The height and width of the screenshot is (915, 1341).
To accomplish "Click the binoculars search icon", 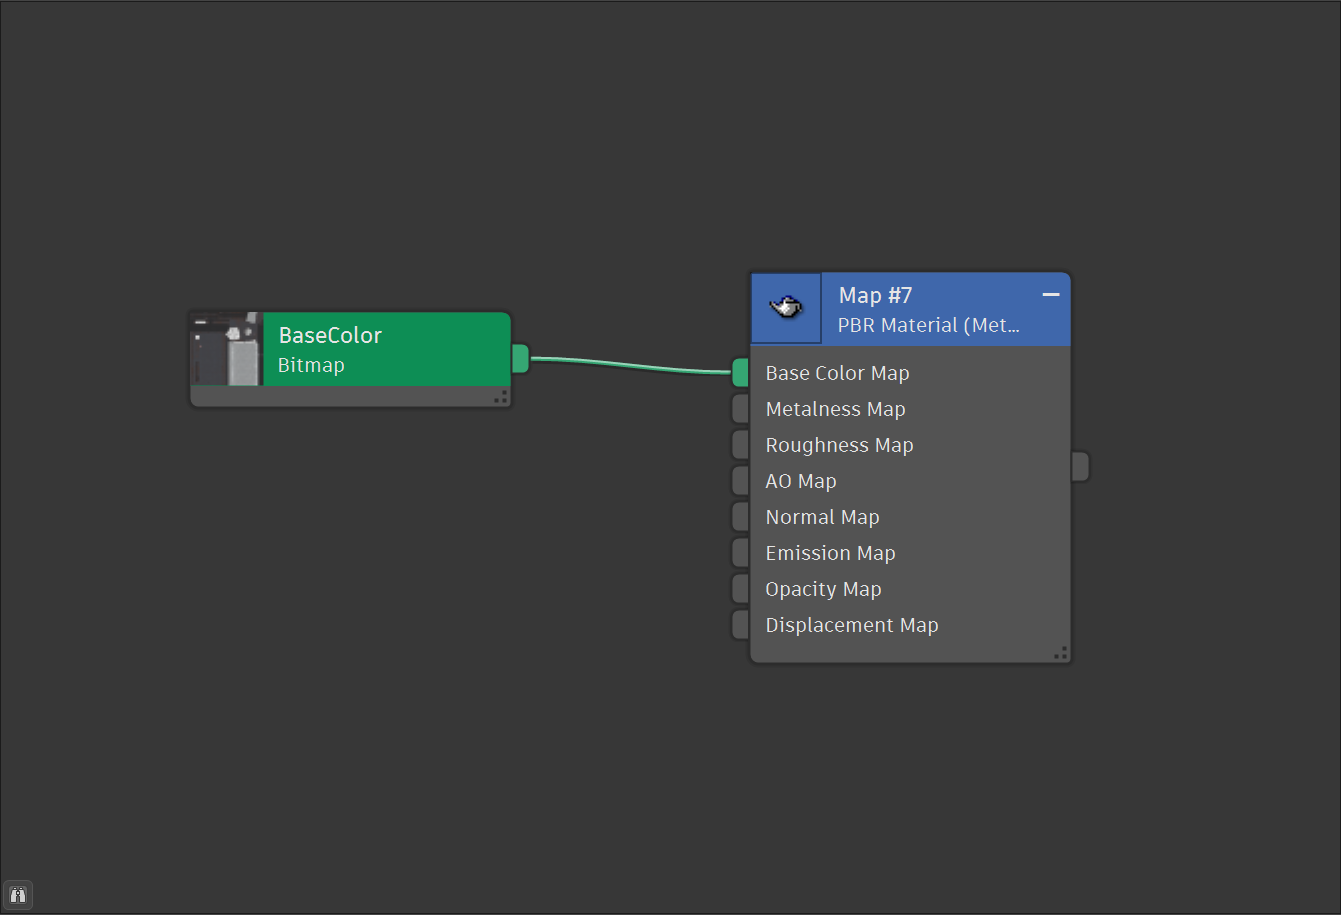I will coord(18,894).
